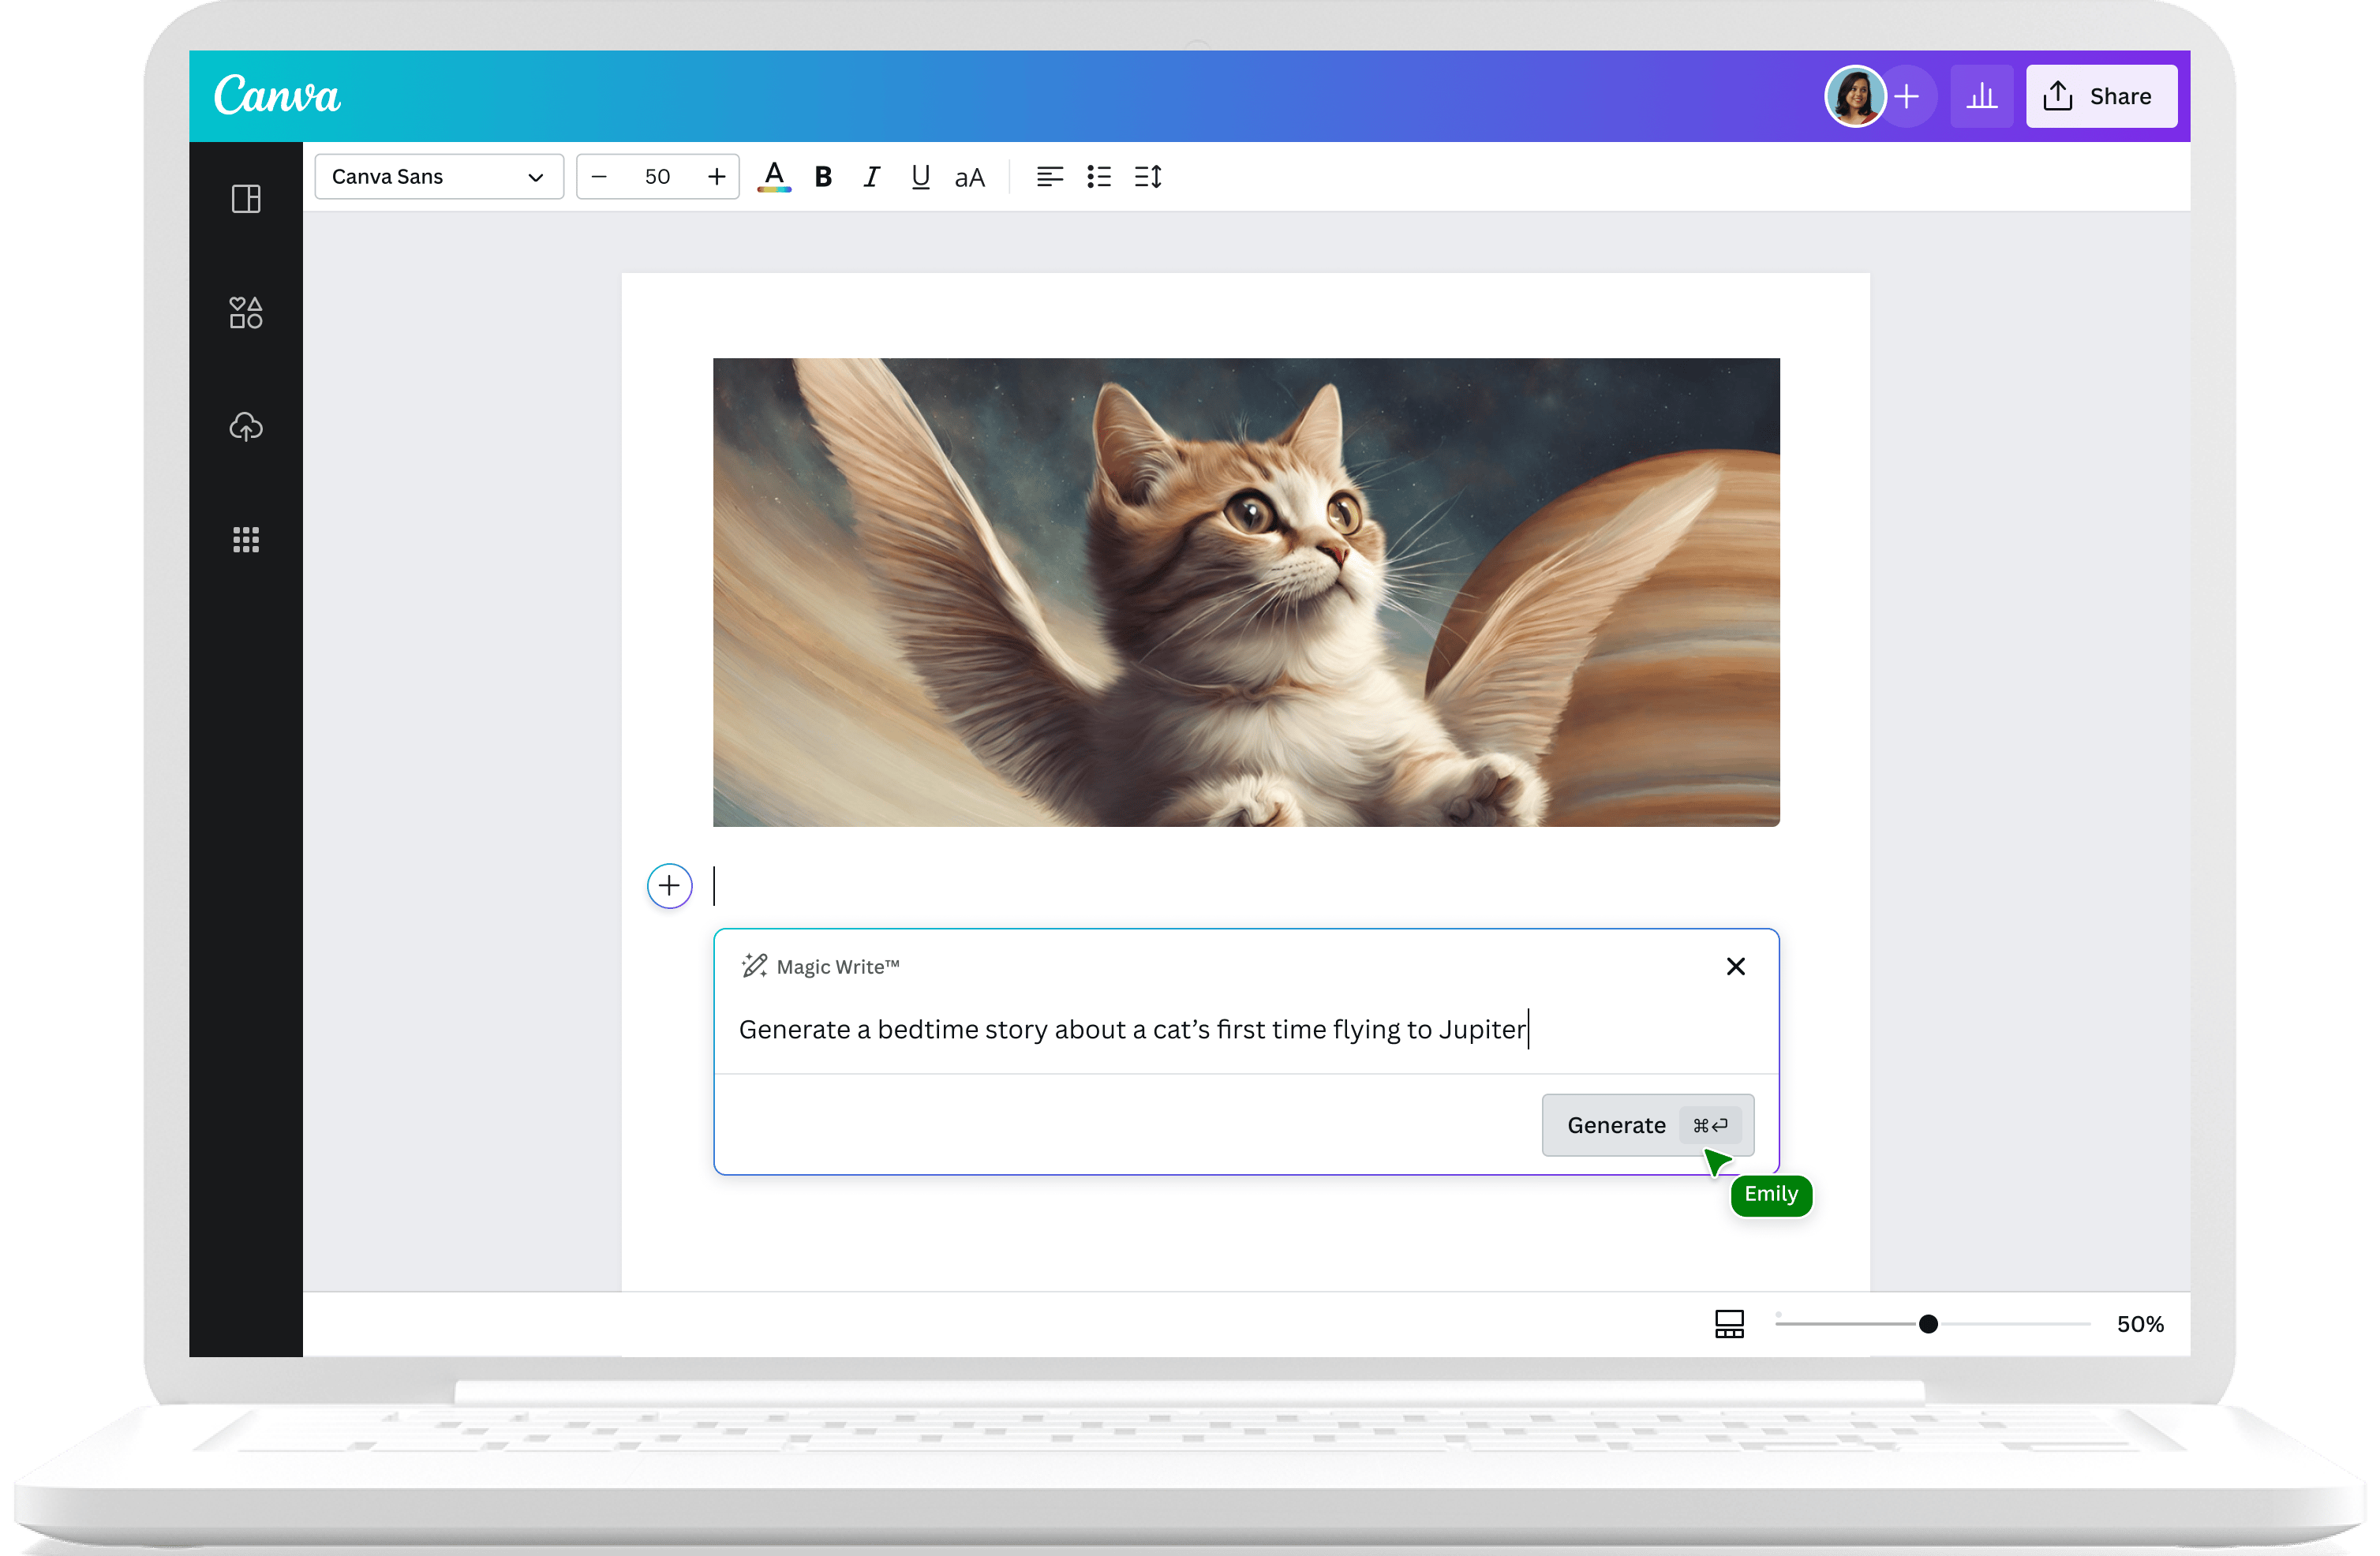Switch to grid view of pages

click(x=1729, y=1323)
